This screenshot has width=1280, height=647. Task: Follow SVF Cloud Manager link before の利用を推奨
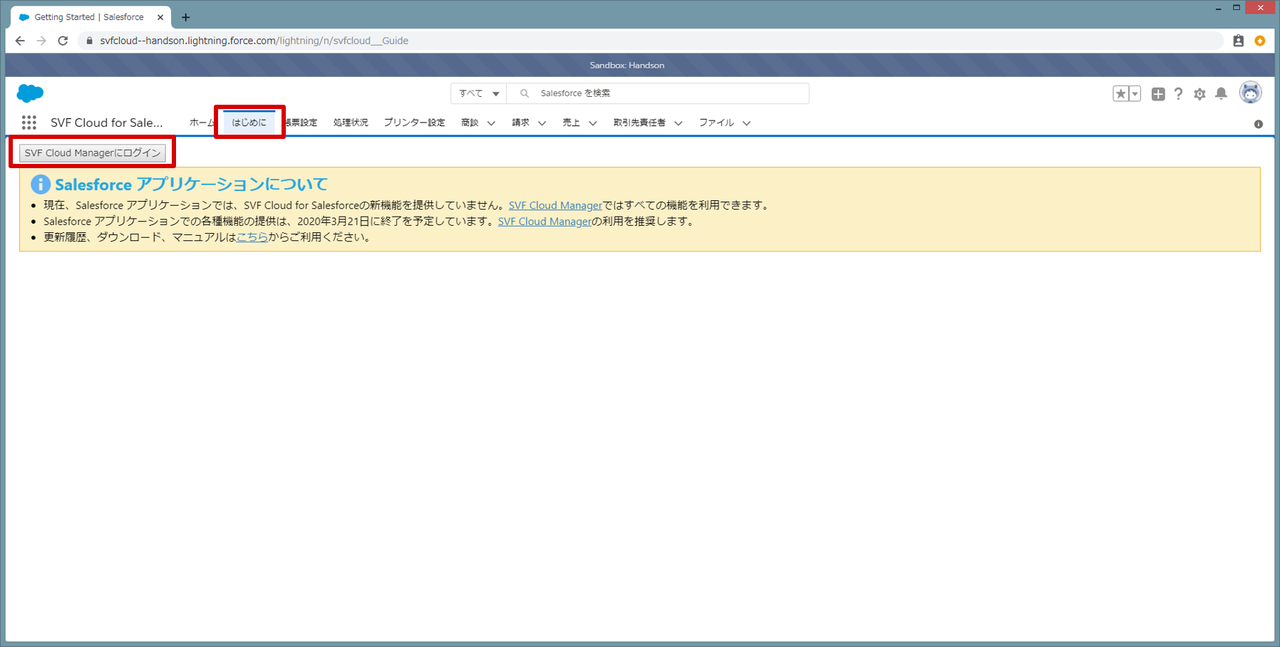pyautogui.click(x=544, y=221)
